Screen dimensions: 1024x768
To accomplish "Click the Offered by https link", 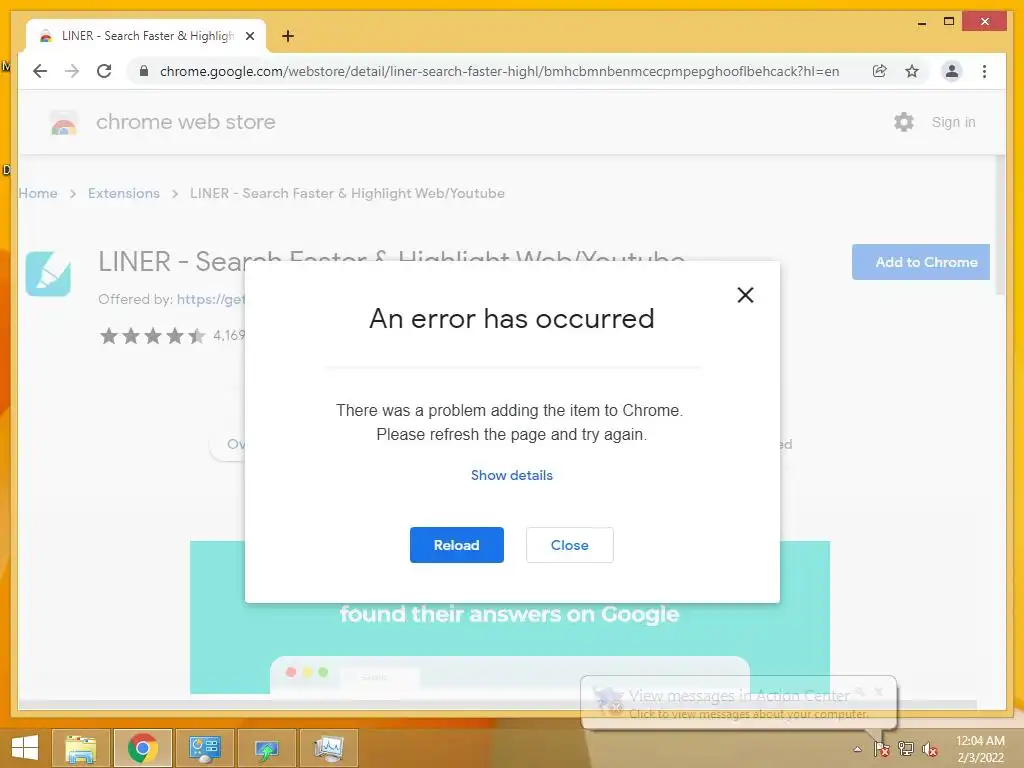I will 210,299.
